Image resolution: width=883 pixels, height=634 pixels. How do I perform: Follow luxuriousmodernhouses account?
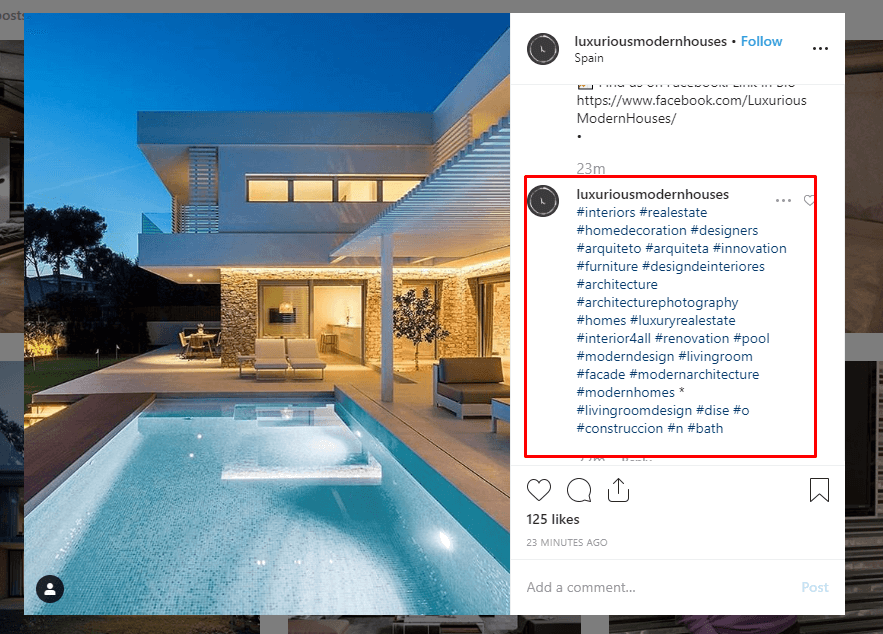click(761, 41)
